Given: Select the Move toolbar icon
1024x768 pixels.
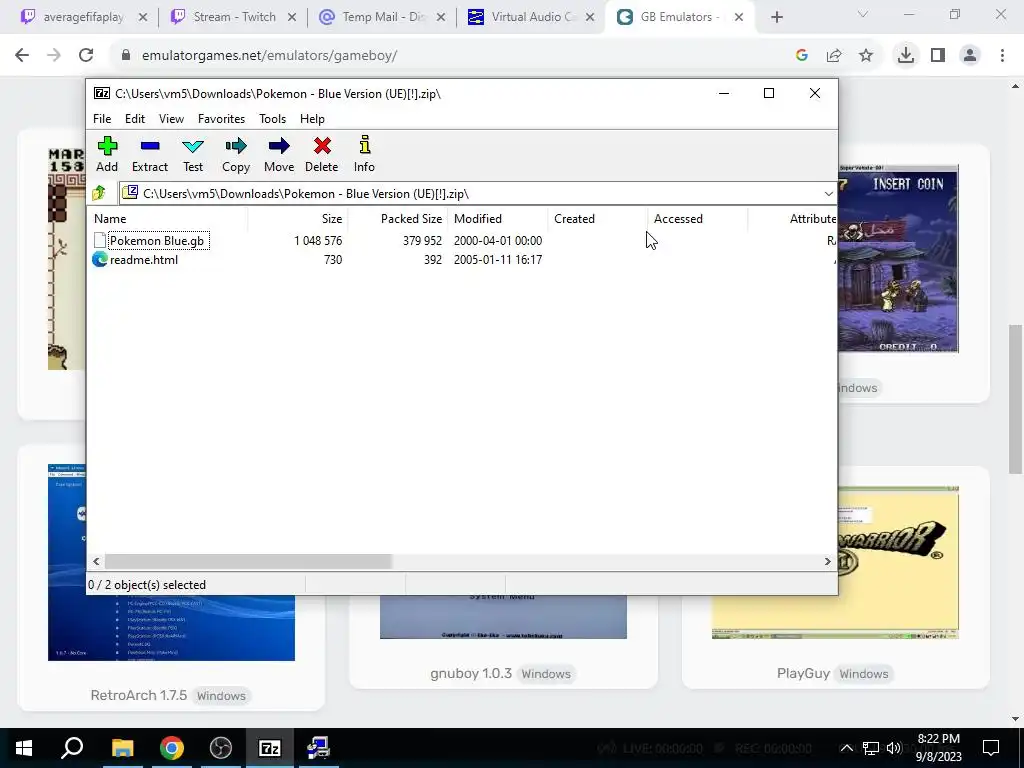Looking at the screenshot, I should click(x=279, y=146).
